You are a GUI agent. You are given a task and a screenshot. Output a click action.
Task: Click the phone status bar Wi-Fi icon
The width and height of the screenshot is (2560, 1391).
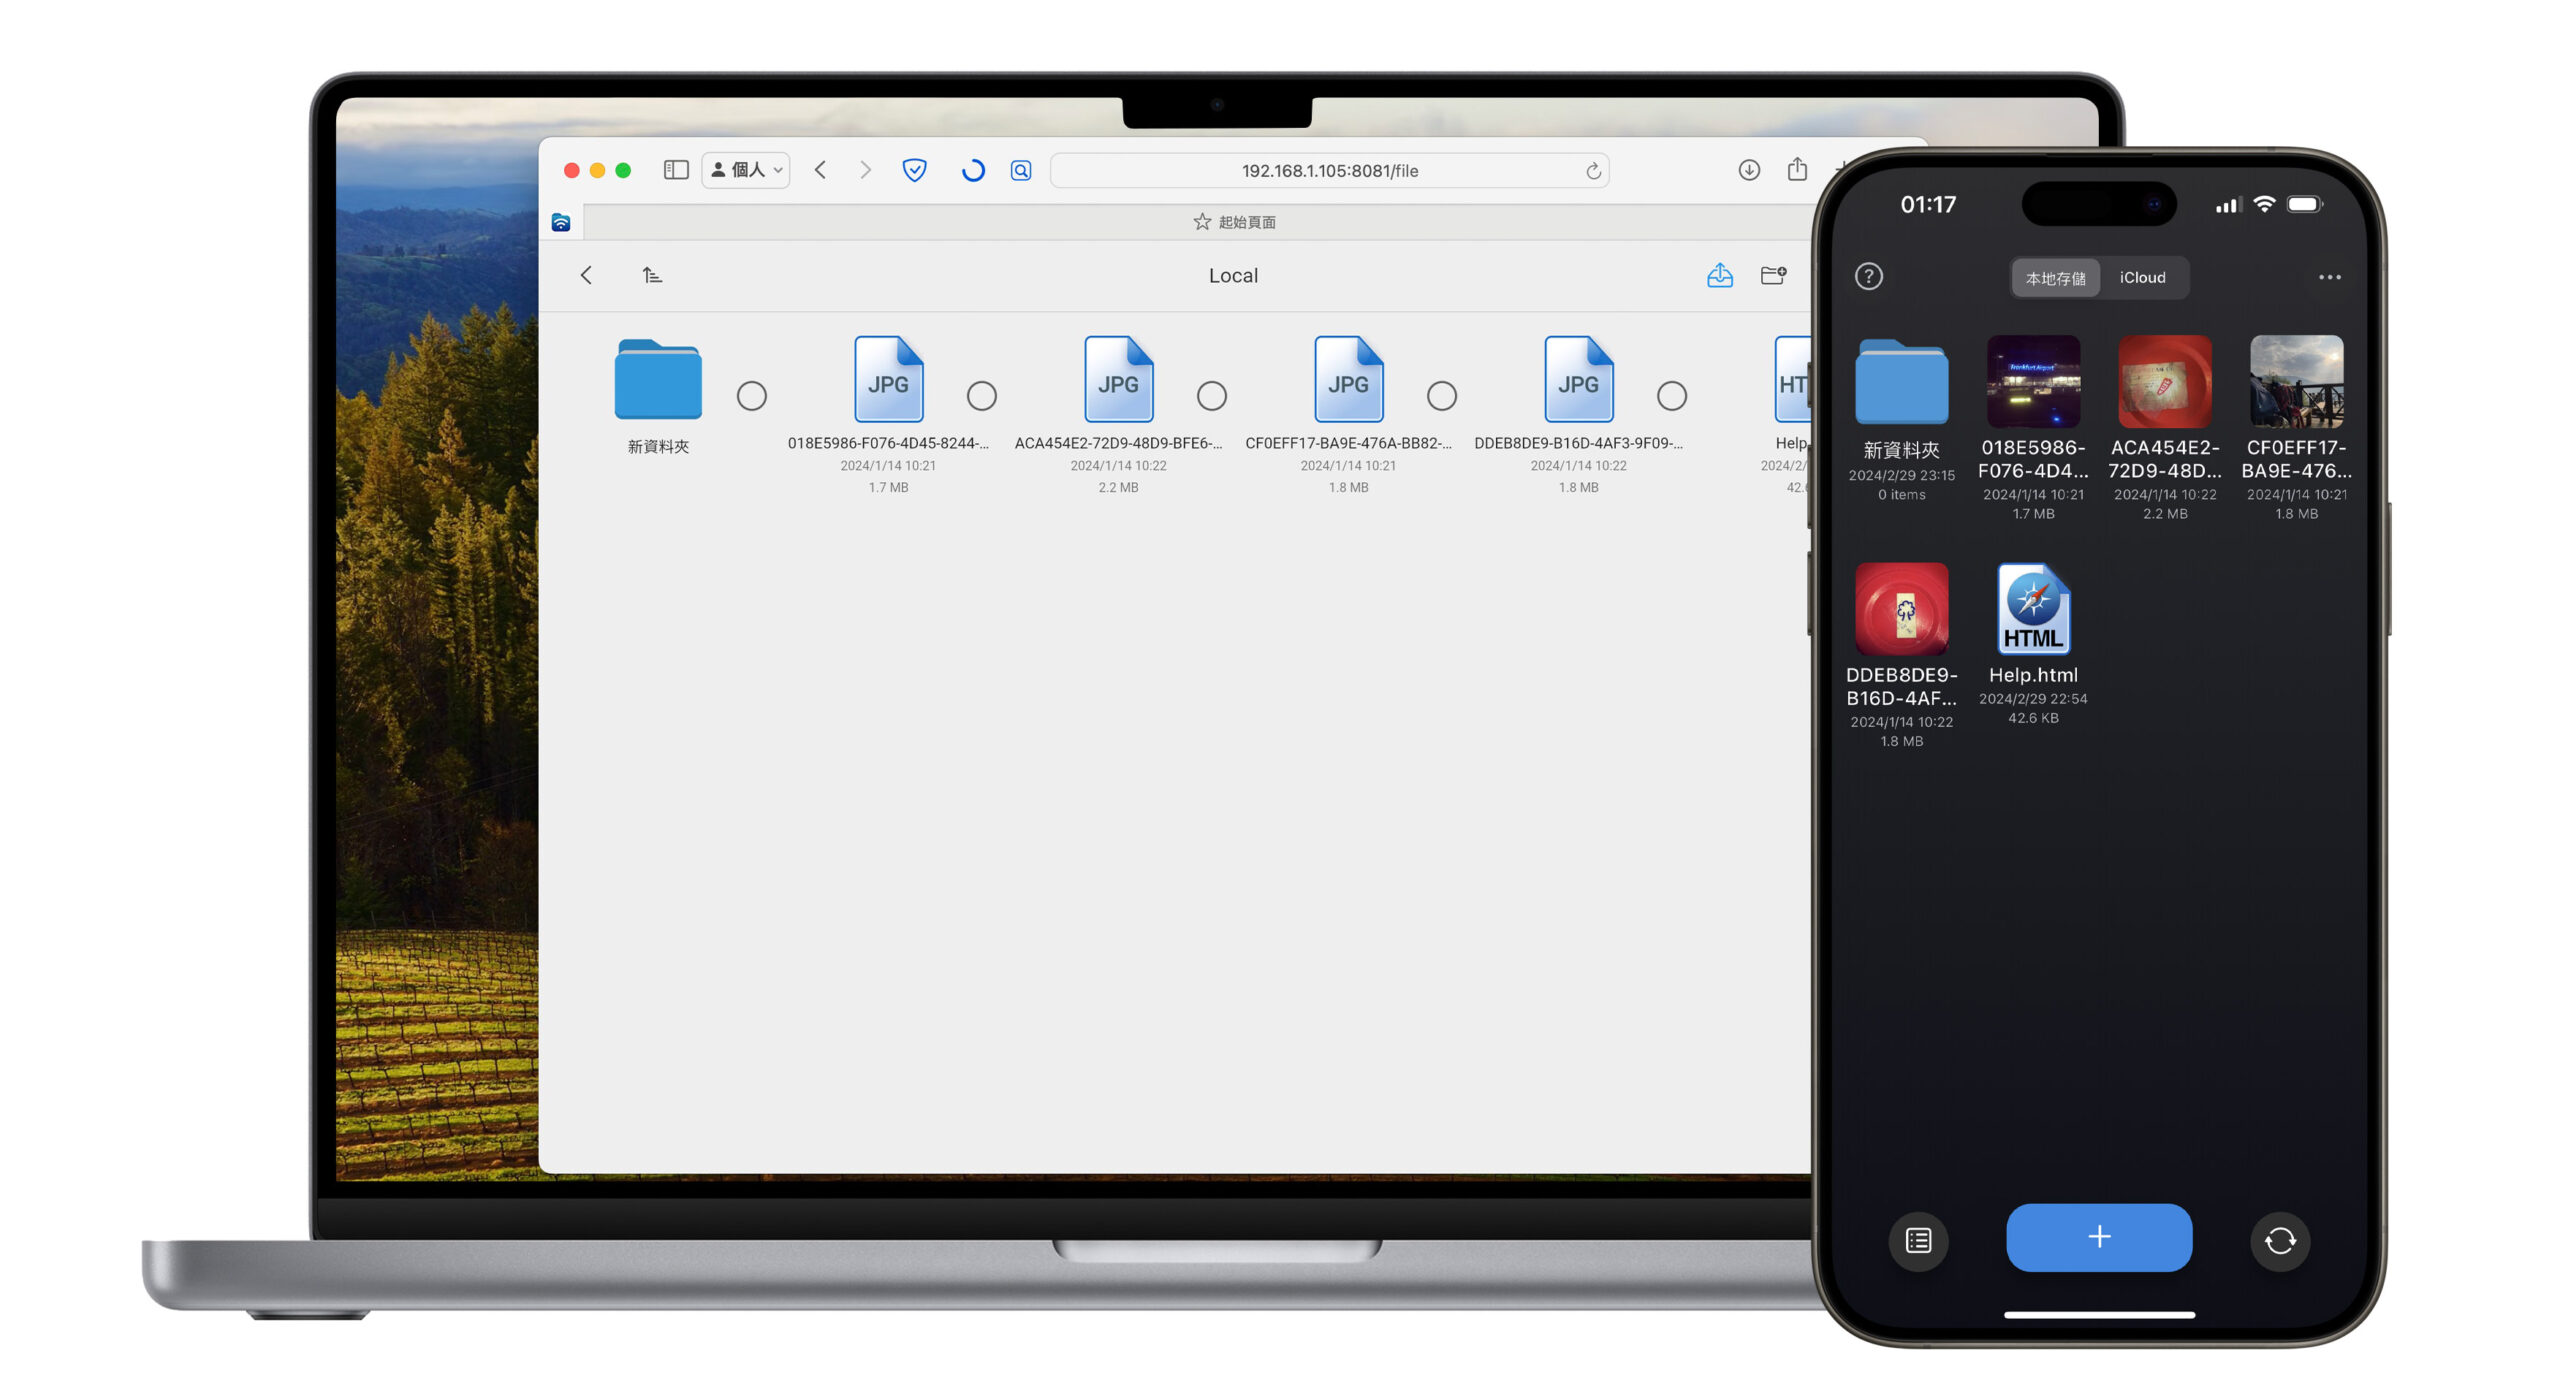(x=2264, y=204)
